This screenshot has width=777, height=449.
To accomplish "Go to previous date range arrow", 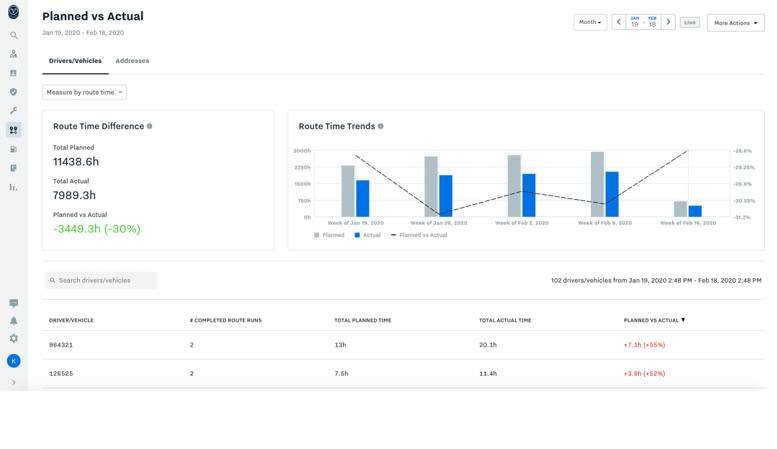I will pos(618,22).
